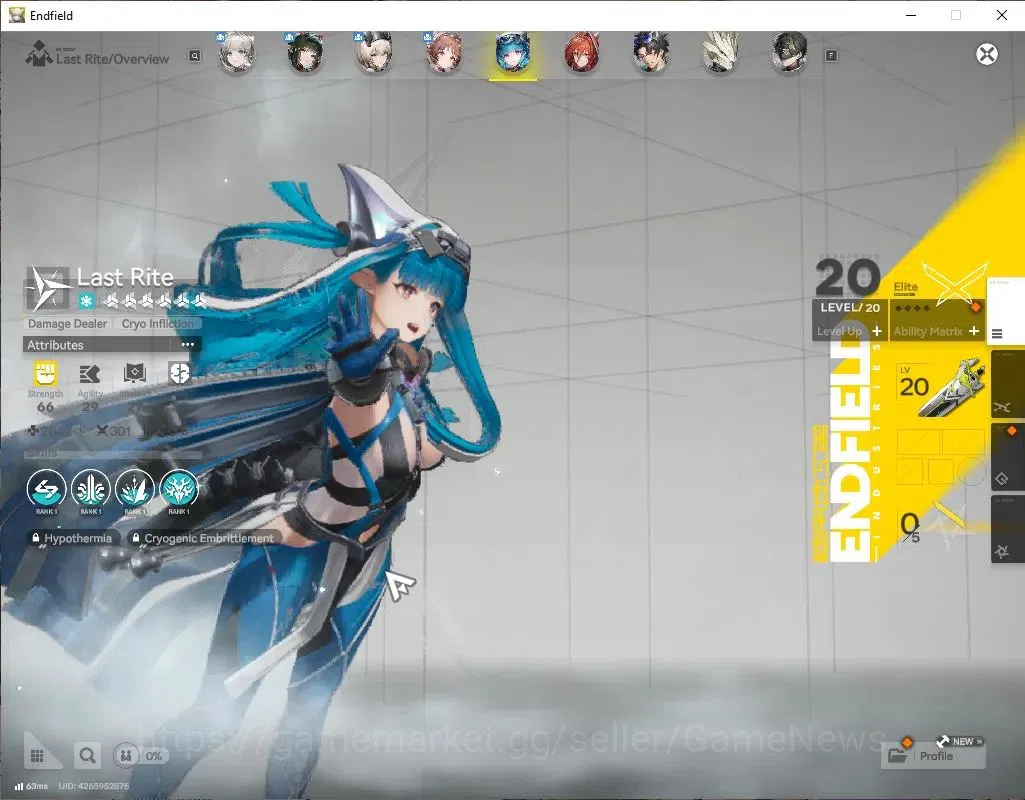Click the LEVEL/ 20 label
Viewport: 1025px width, 800px height.
[x=850, y=308]
